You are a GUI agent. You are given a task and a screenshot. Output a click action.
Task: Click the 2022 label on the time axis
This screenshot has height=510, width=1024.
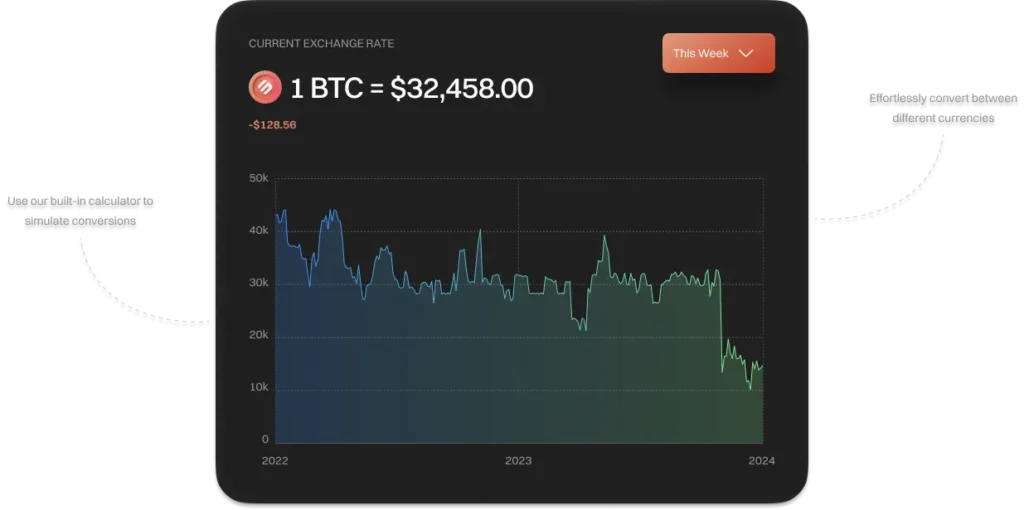pyautogui.click(x=274, y=461)
